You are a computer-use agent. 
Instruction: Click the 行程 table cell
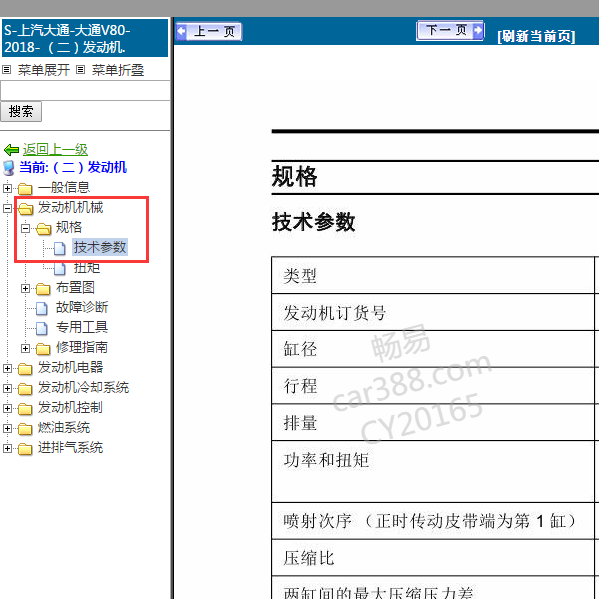click(433, 385)
